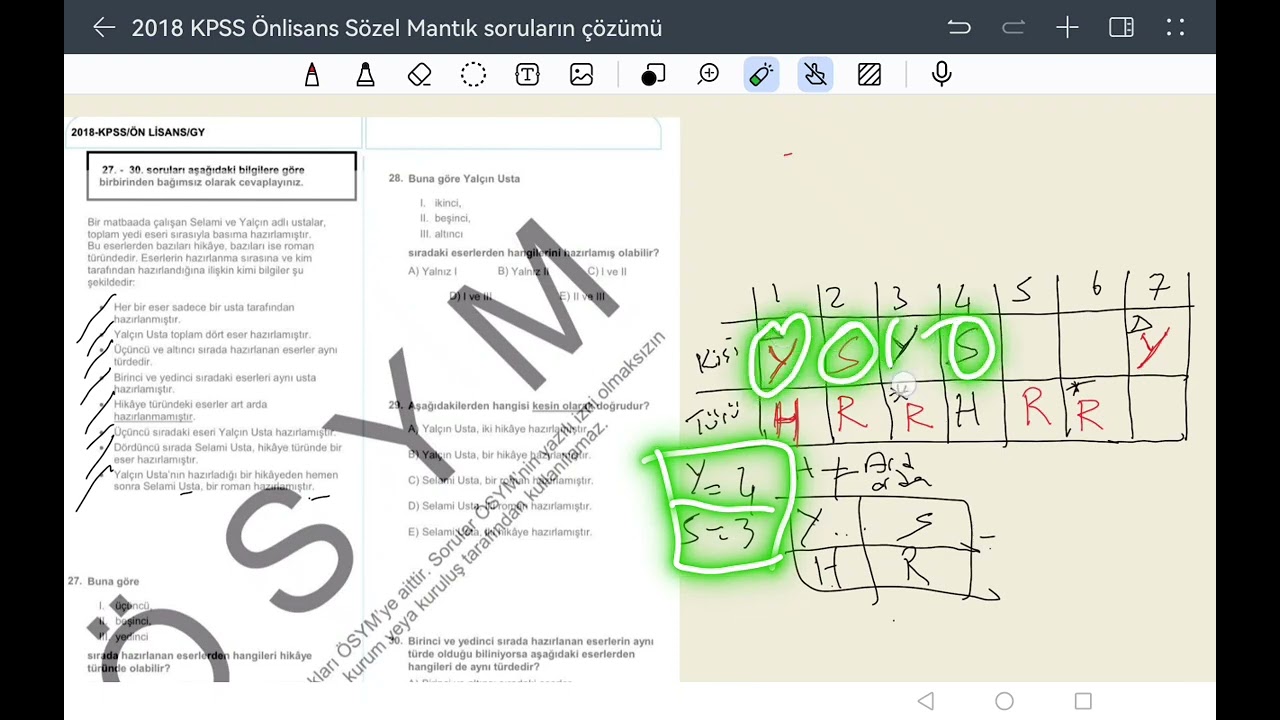Image resolution: width=1280 pixels, height=720 pixels.
Task: Select the Highlighter tool
Action: tap(366, 75)
